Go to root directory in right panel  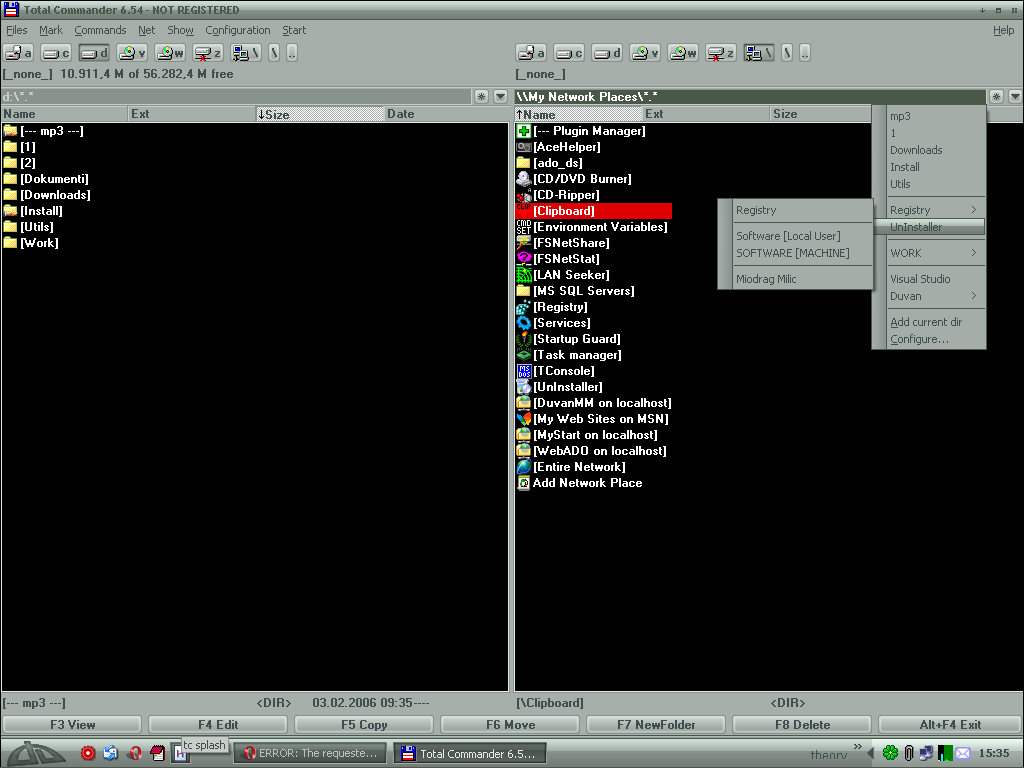(787, 53)
